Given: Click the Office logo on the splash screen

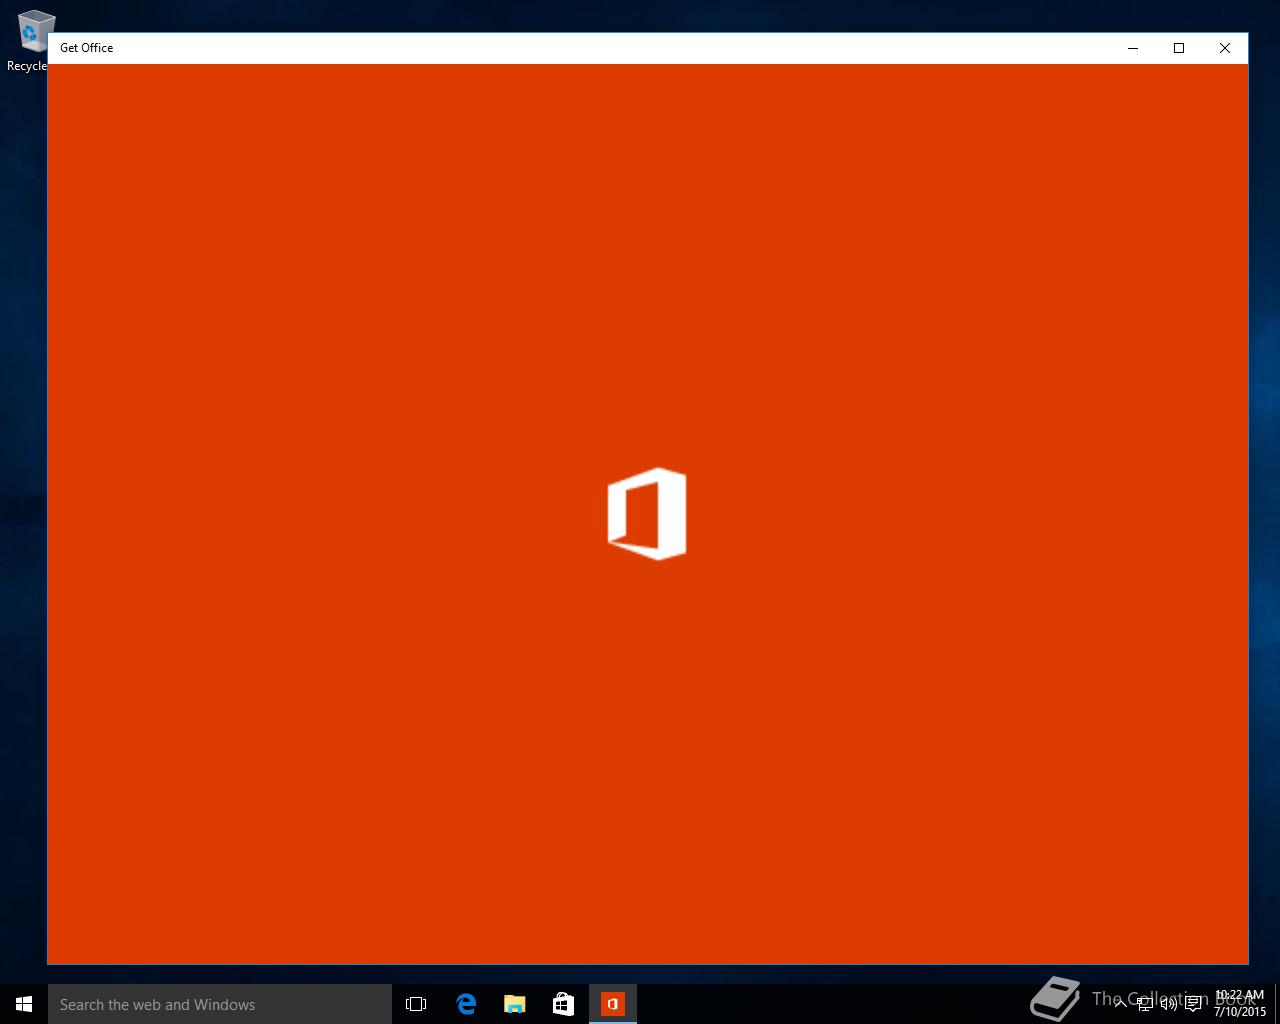Looking at the screenshot, I should [647, 514].
